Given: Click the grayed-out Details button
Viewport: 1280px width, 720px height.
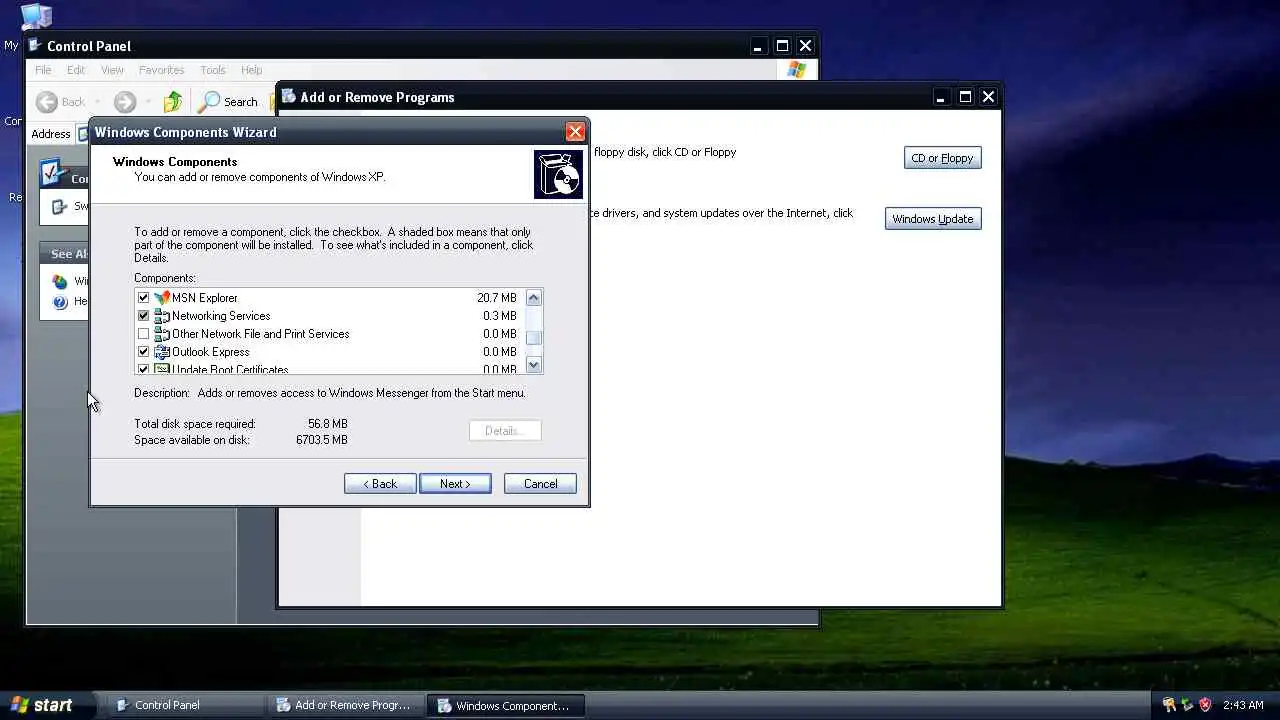Looking at the screenshot, I should pos(505,431).
